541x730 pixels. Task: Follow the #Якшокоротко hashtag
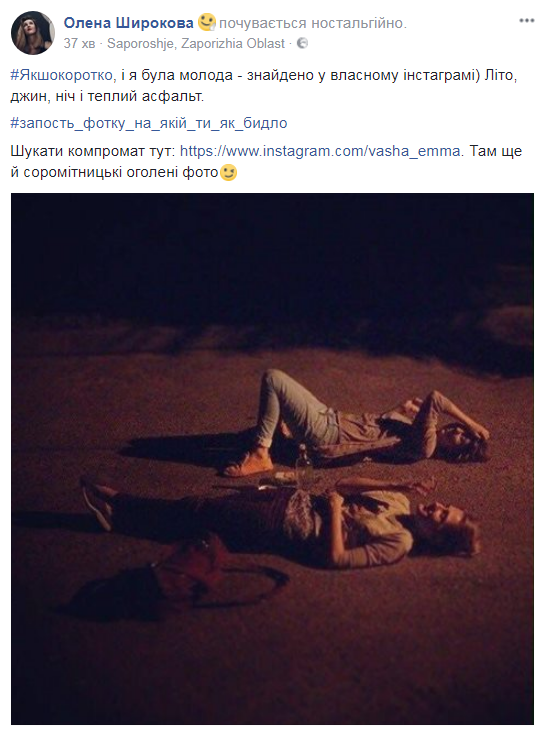[x=61, y=75]
